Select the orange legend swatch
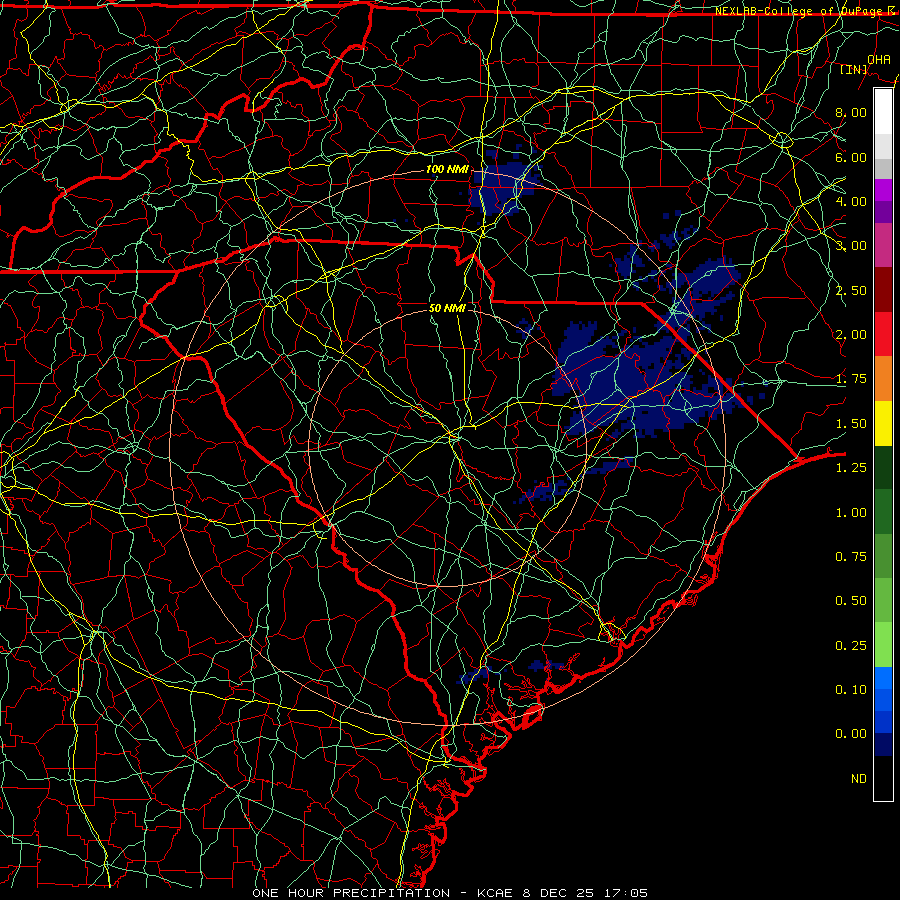The height and width of the screenshot is (900, 900). pyautogui.click(x=883, y=379)
